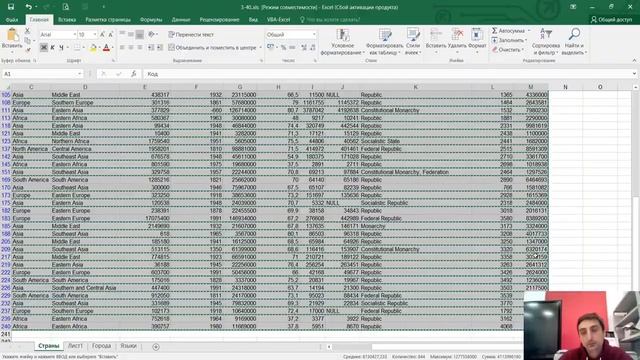The width and height of the screenshot is (640, 360).
Task: Align text to bottom of cell
Action: pyautogui.click(x=140, y=35)
